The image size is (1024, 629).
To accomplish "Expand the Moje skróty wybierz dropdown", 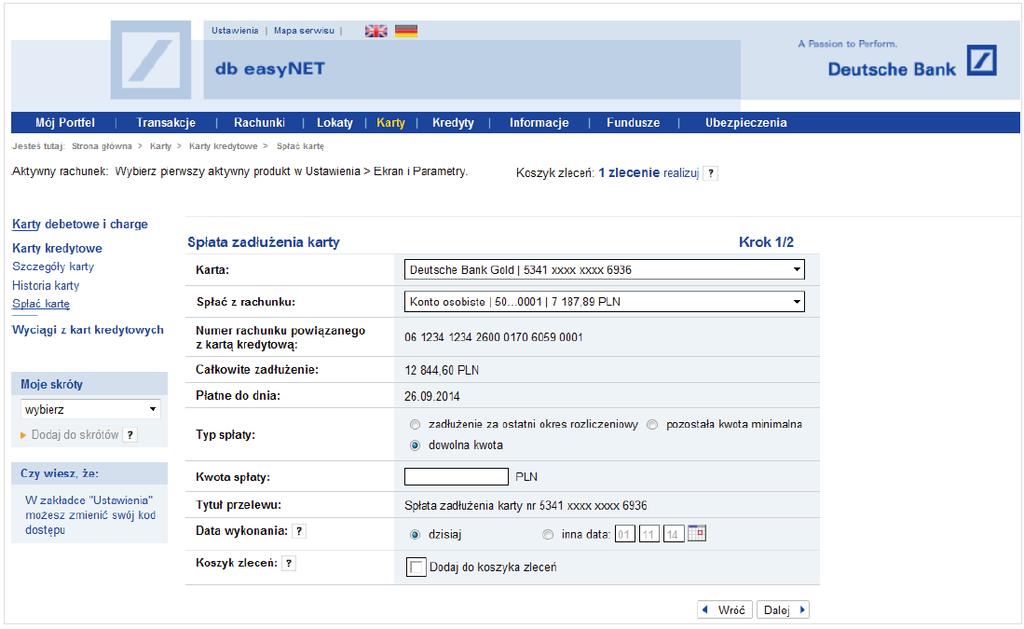I will [x=90, y=410].
